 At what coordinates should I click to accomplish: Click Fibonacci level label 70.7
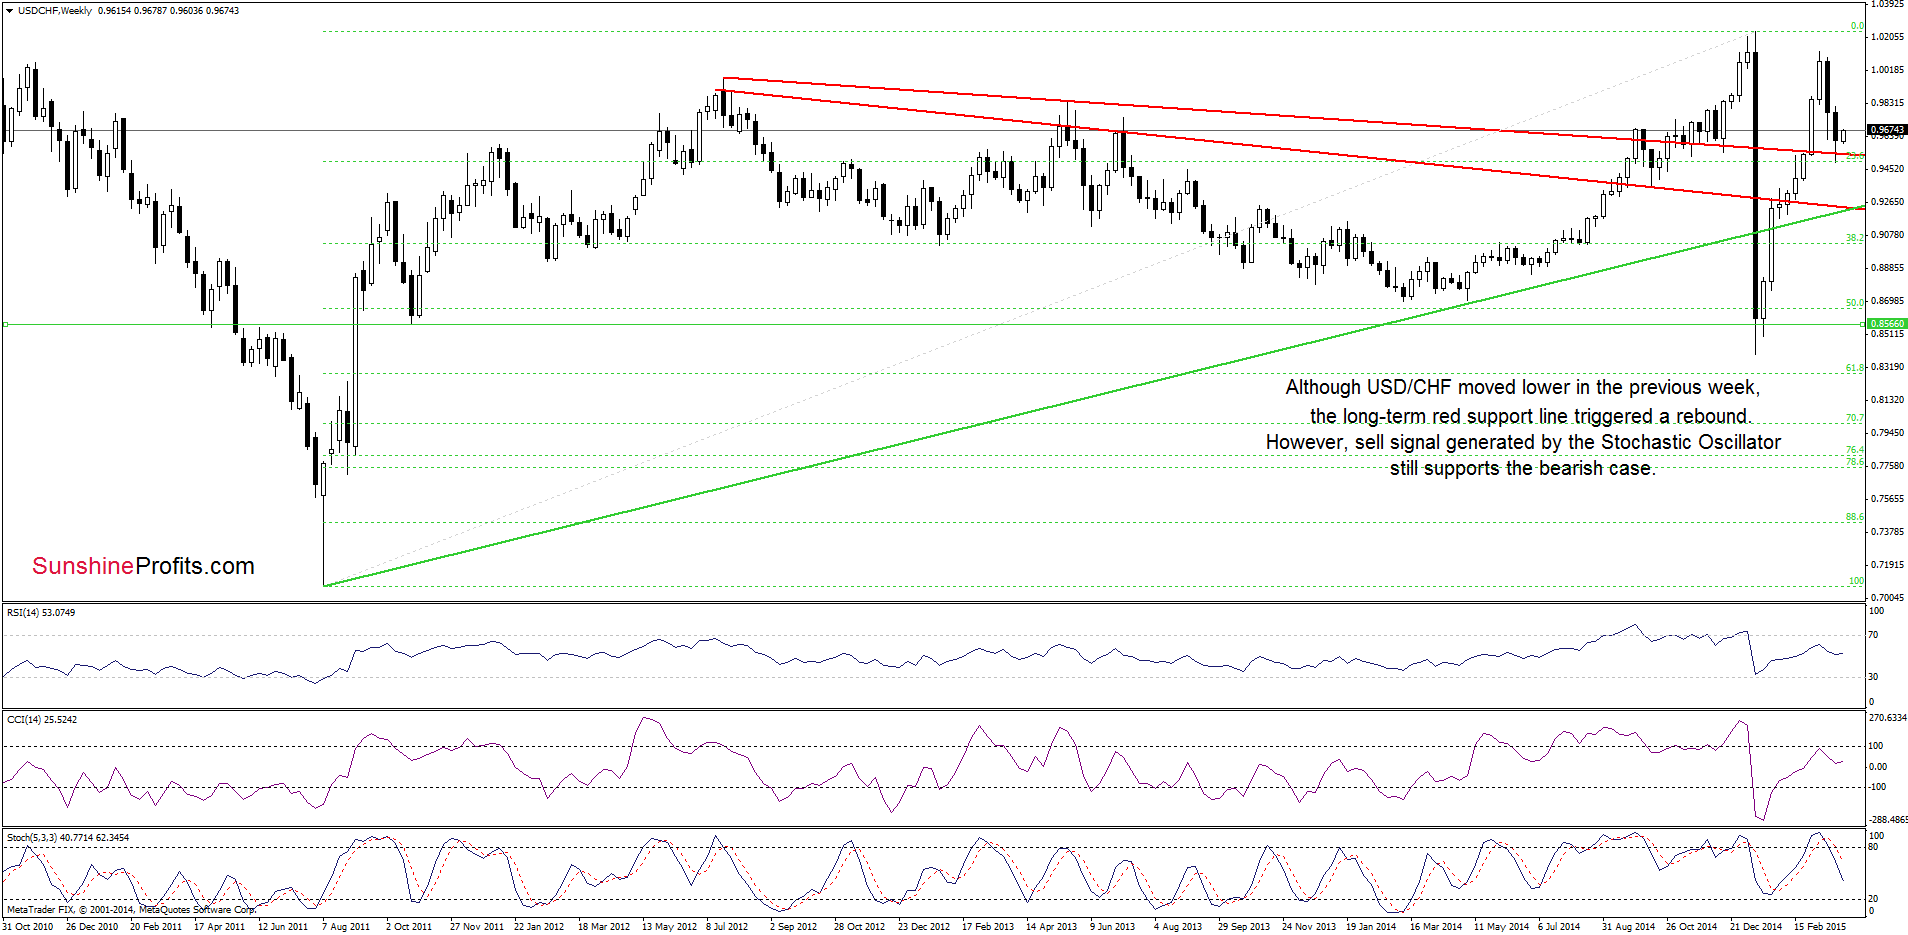coord(1854,418)
